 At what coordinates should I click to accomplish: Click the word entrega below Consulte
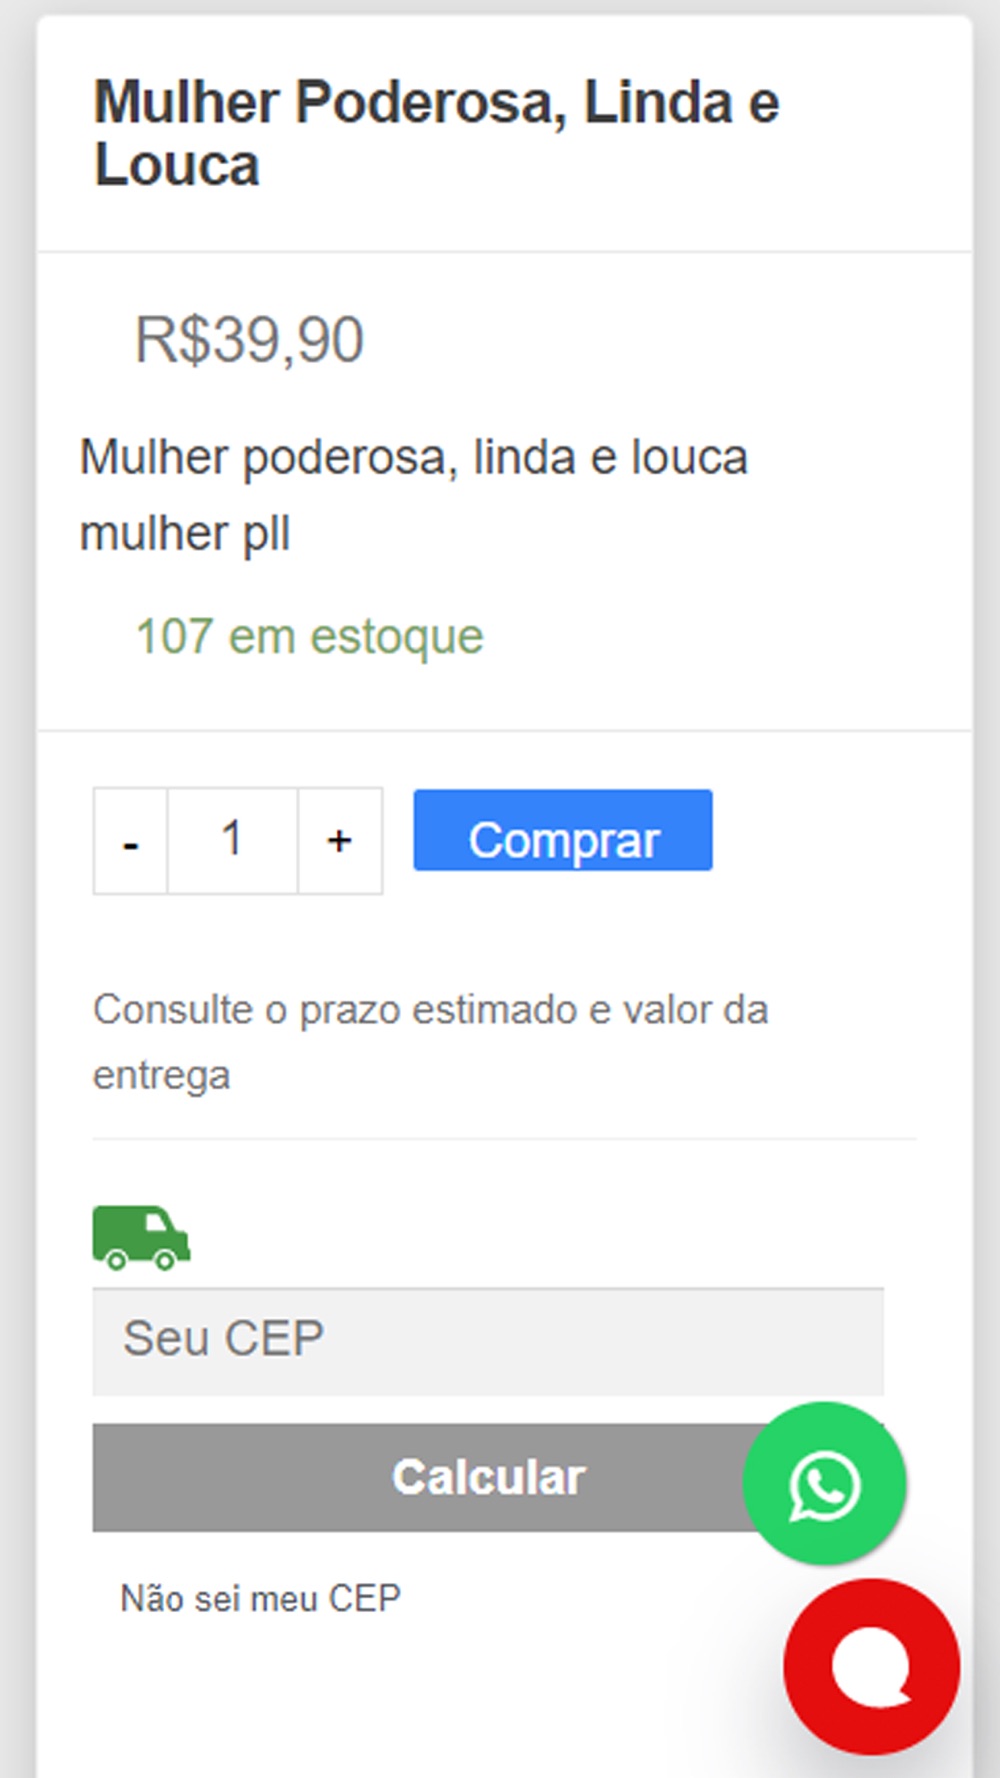tap(161, 1077)
